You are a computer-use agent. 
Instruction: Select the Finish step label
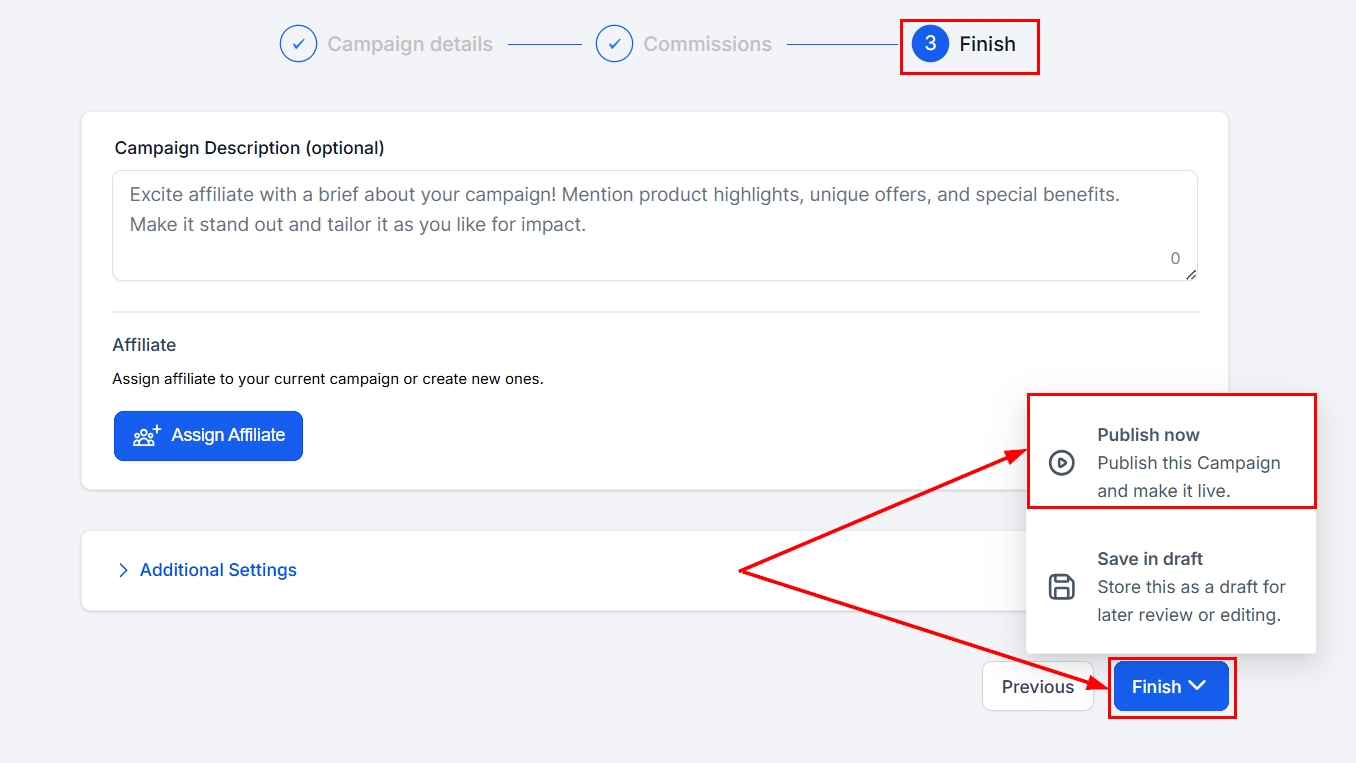[x=987, y=44]
